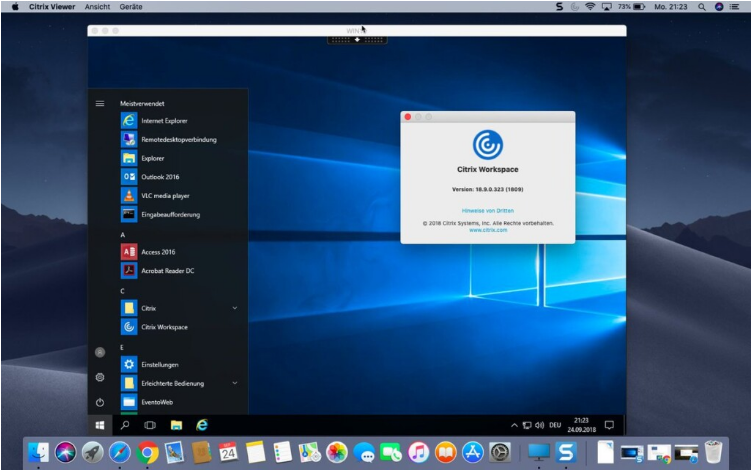
Task: Open Outlook 2016 in the Start menu
Action: (x=160, y=176)
